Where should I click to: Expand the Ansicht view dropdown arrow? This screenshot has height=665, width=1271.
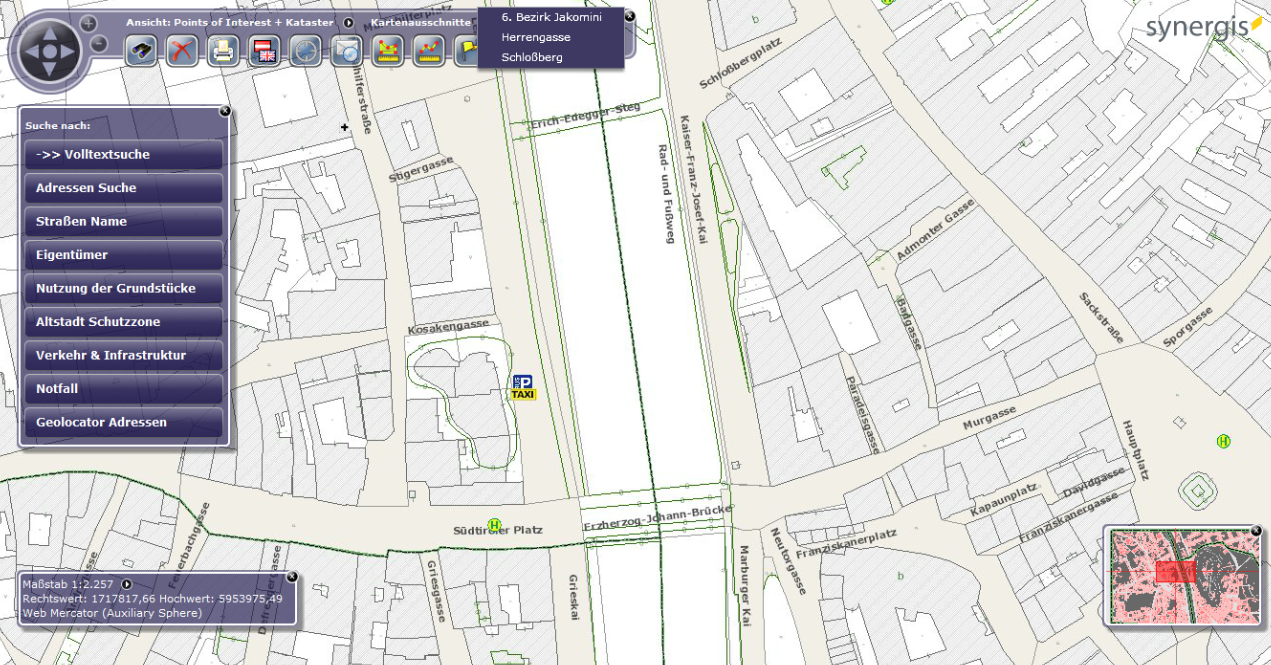[348, 21]
